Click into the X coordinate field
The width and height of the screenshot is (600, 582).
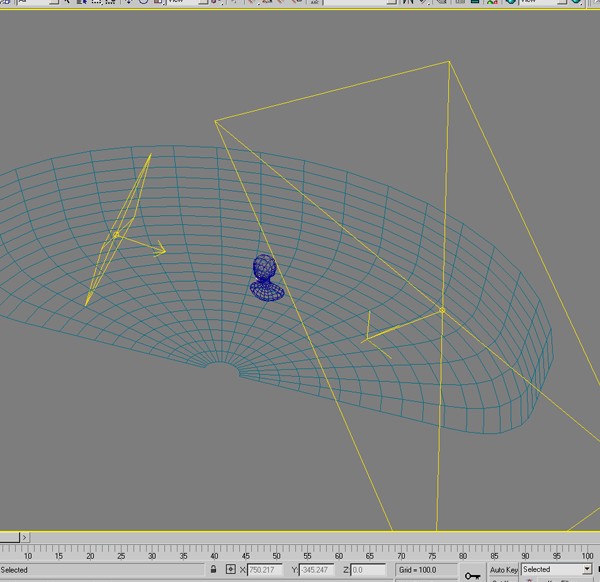[x=265, y=570]
